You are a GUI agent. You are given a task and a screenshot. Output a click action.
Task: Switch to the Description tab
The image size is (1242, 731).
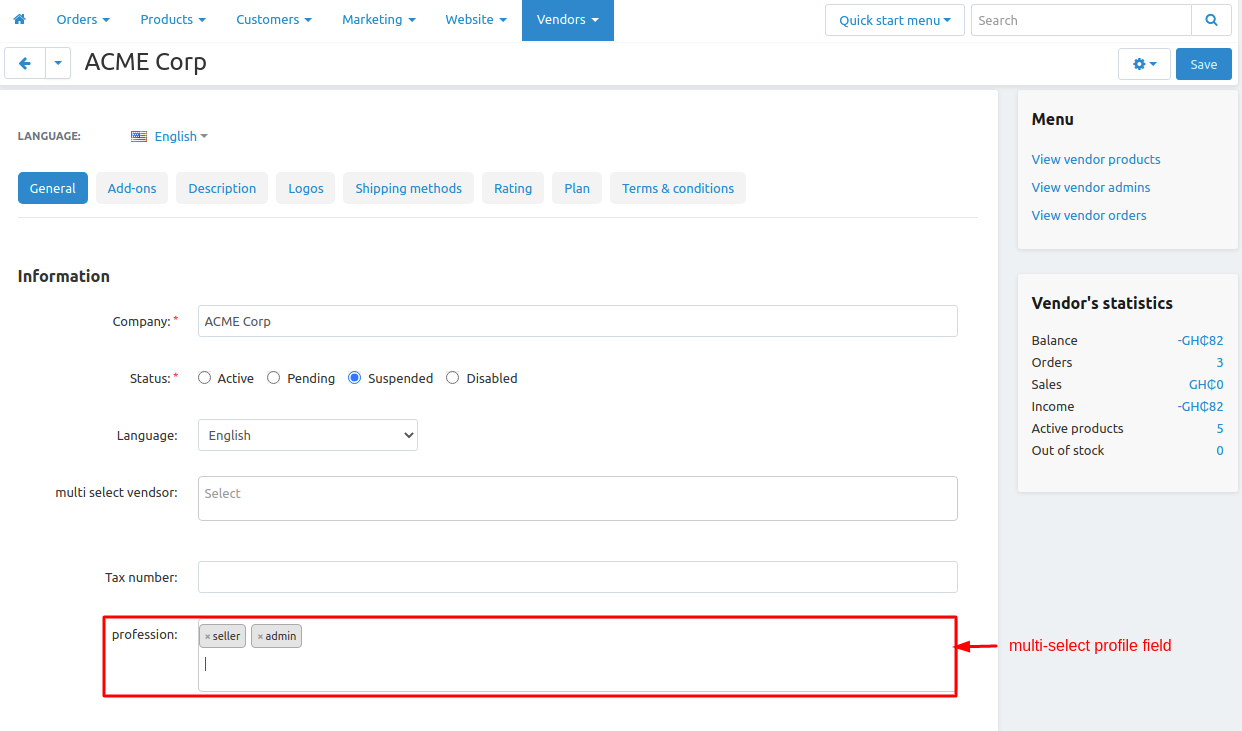coord(222,188)
